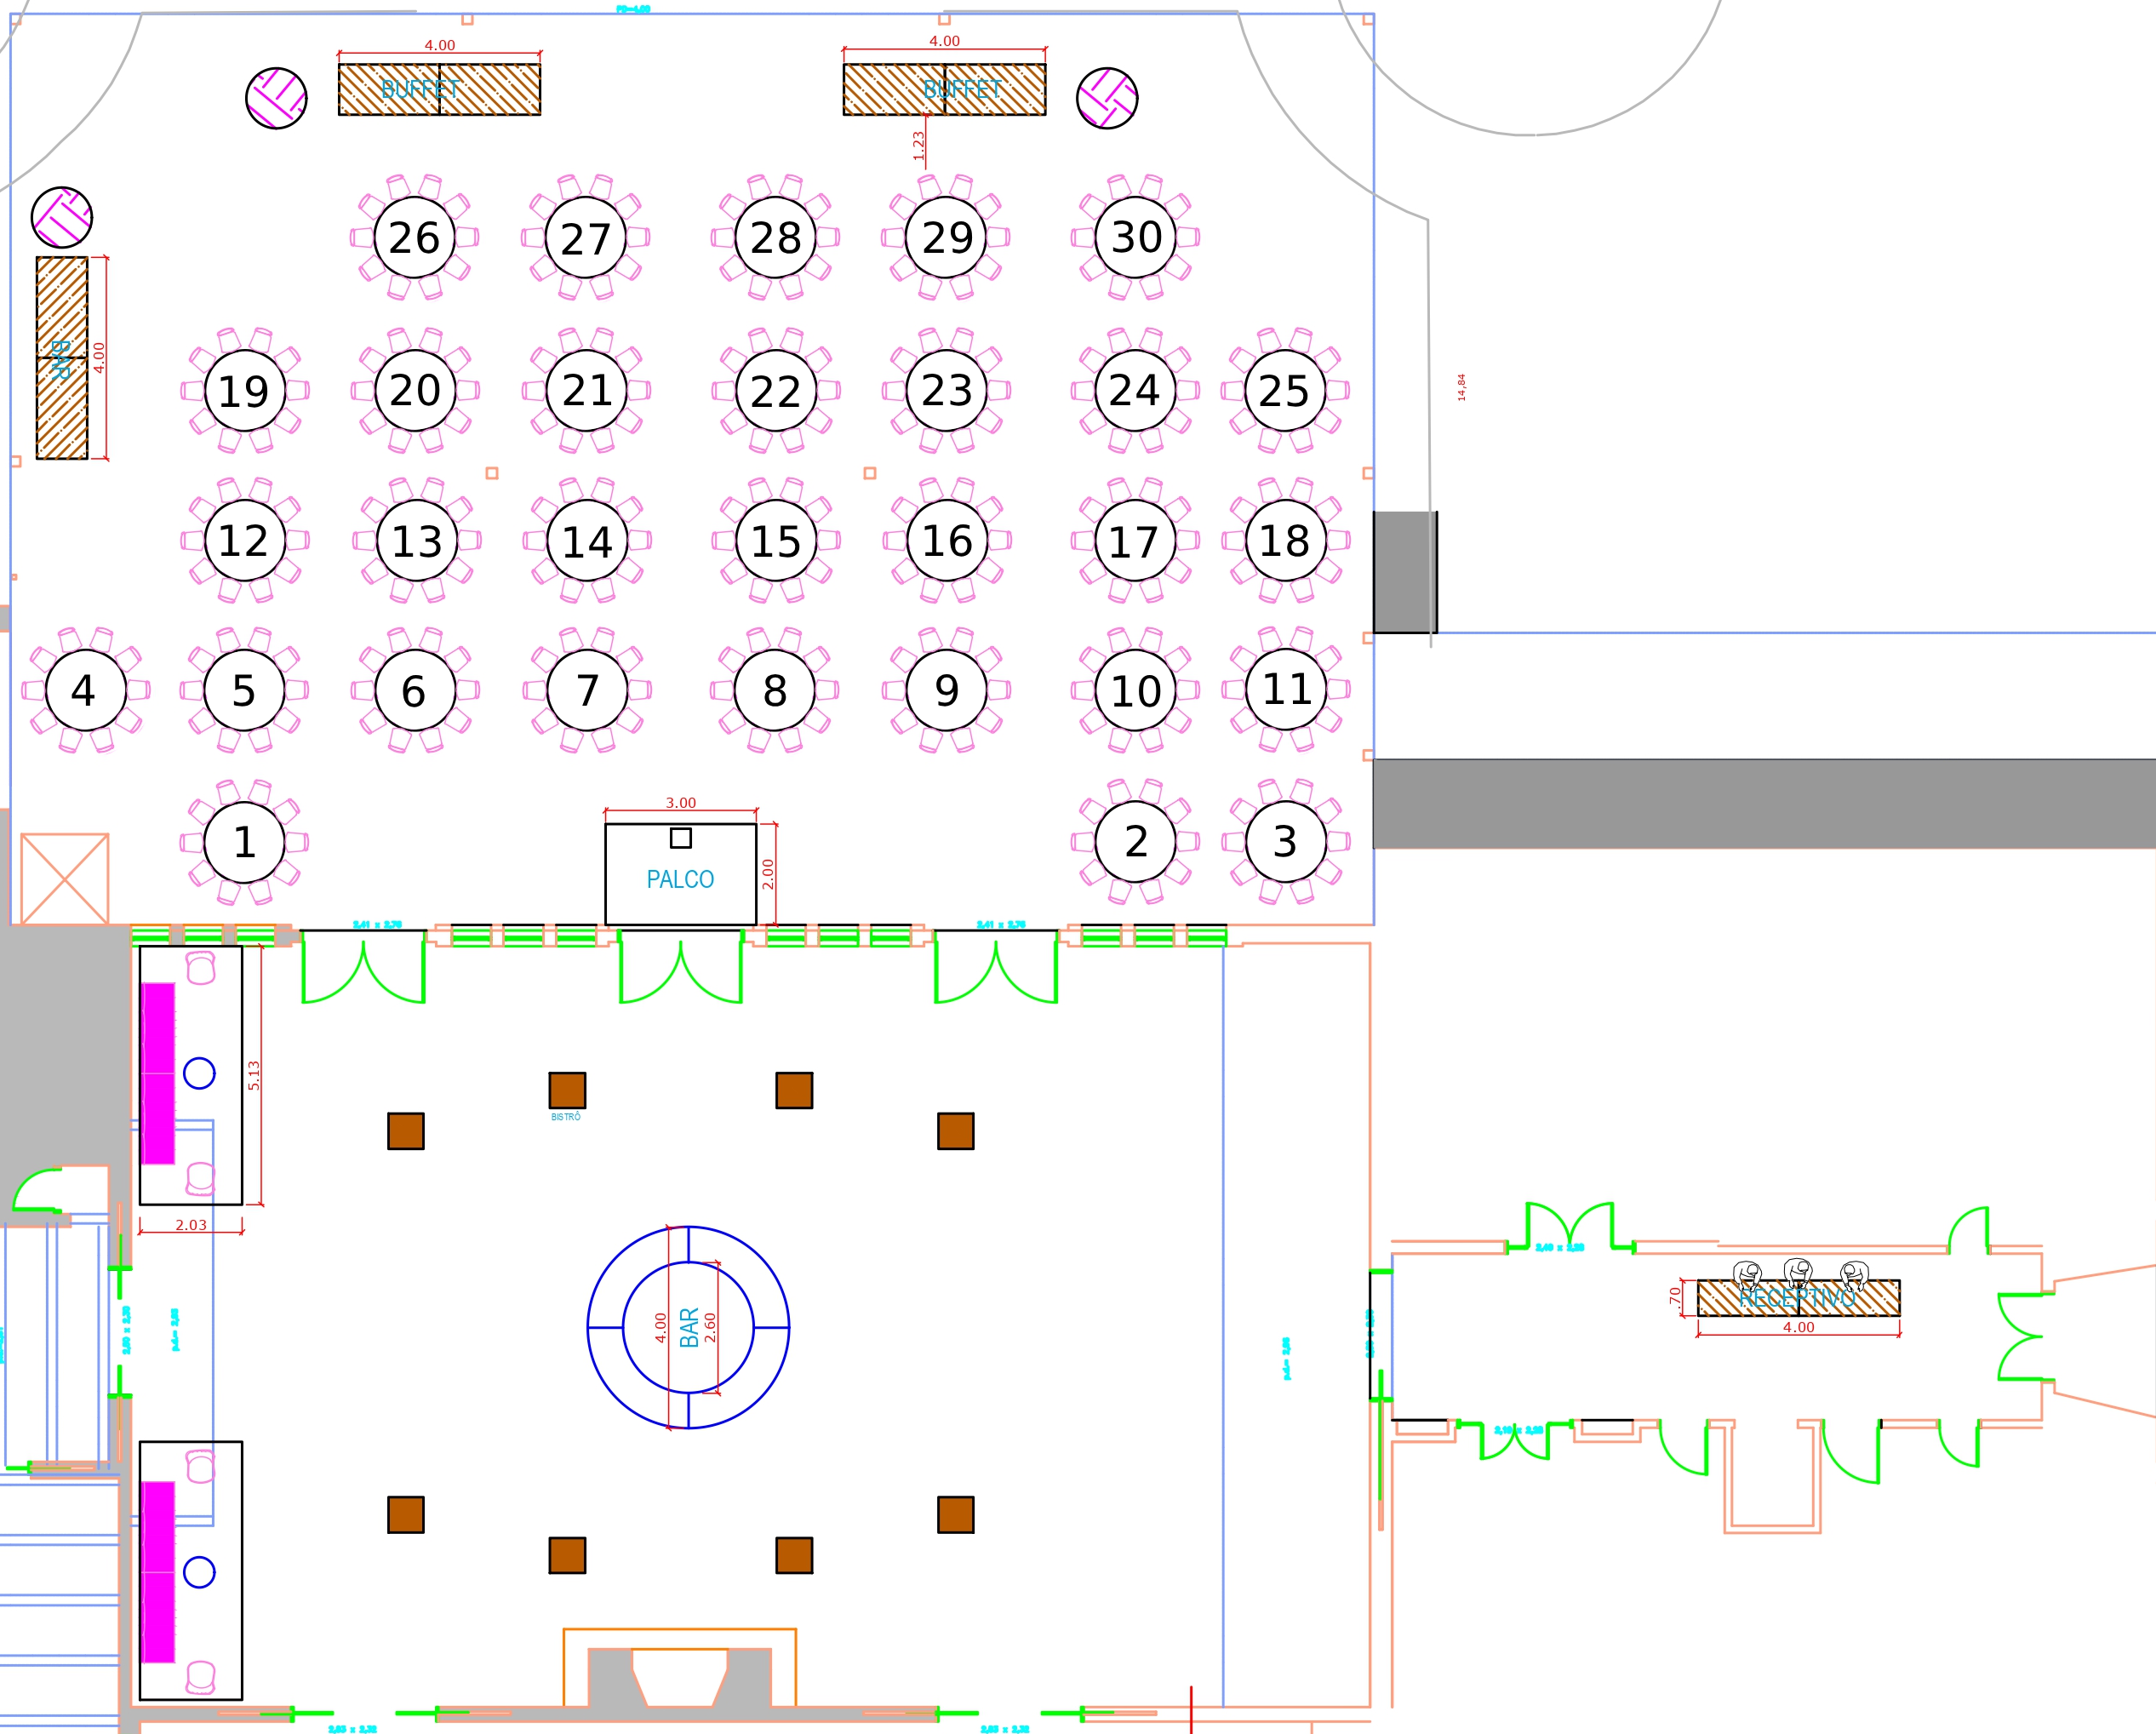Click the 3.00 dimension above PALCO
This screenshot has height=1734, width=2156.
(x=681, y=803)
